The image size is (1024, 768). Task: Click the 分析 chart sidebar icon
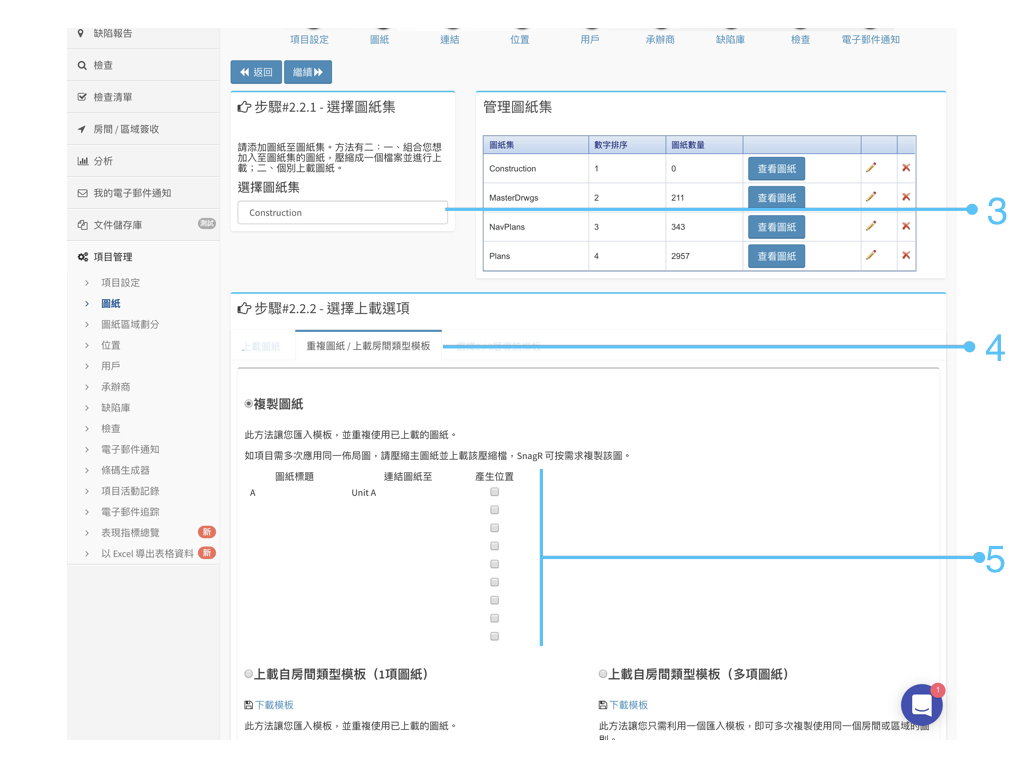(x=82, y=161)
